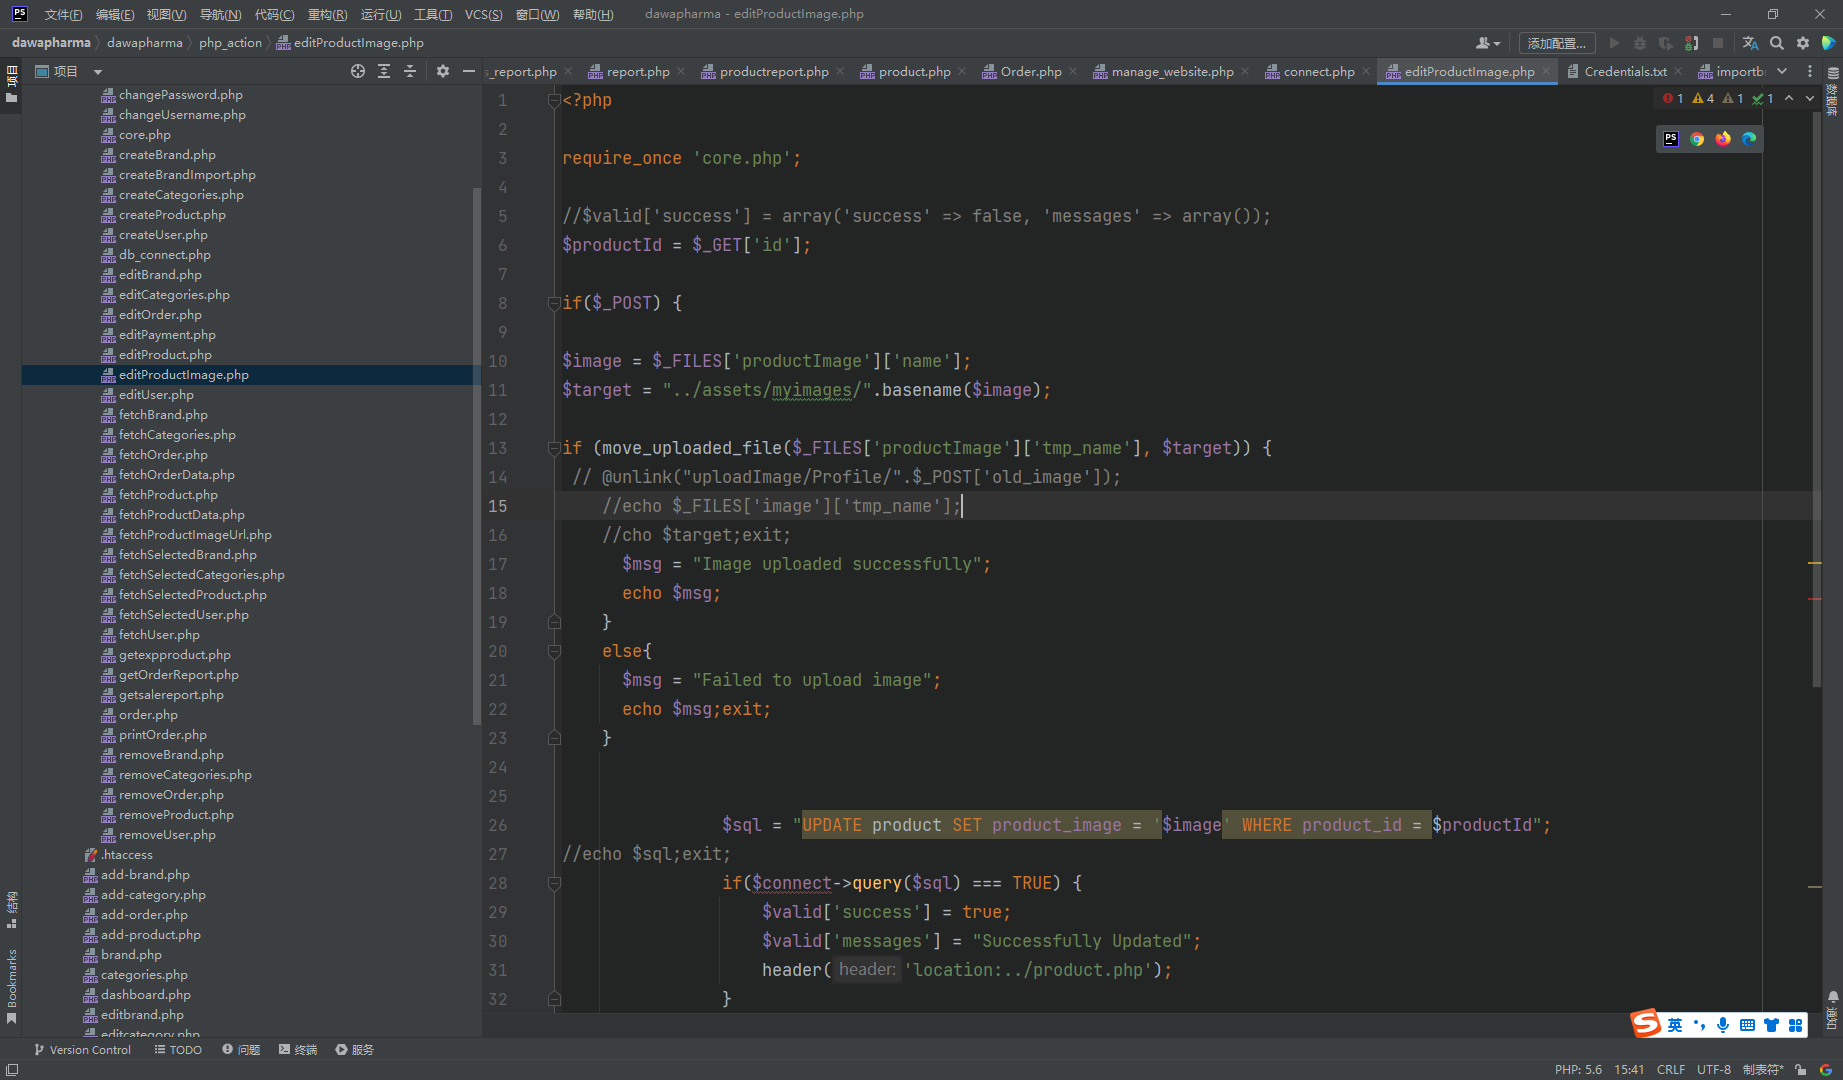The height and width of the screenshot is (1080, 1843).
Task: Open file in Edge browser icon
Action: [x=1749, y=139]
